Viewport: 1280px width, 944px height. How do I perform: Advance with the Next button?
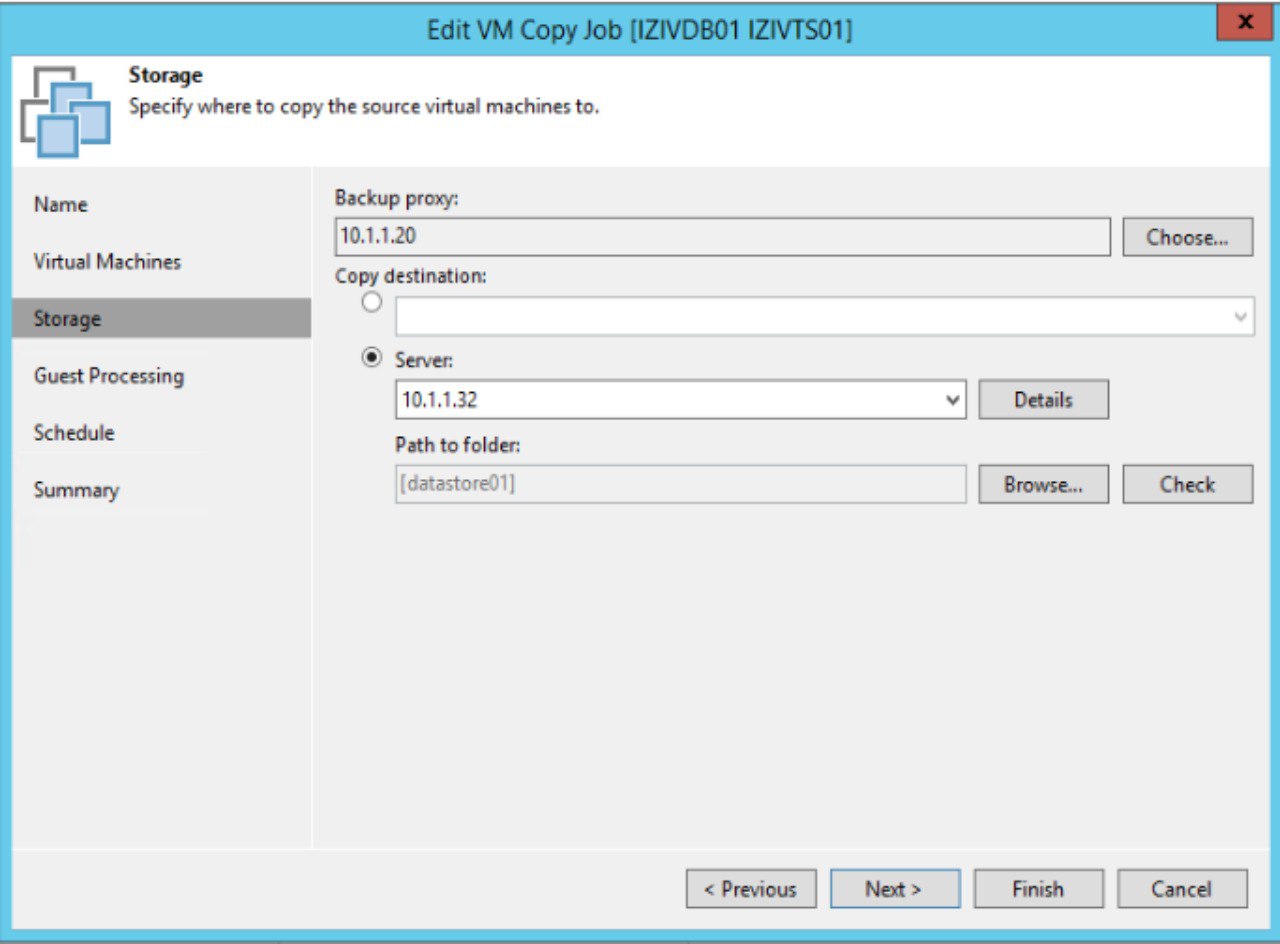(x=895, y=889)
